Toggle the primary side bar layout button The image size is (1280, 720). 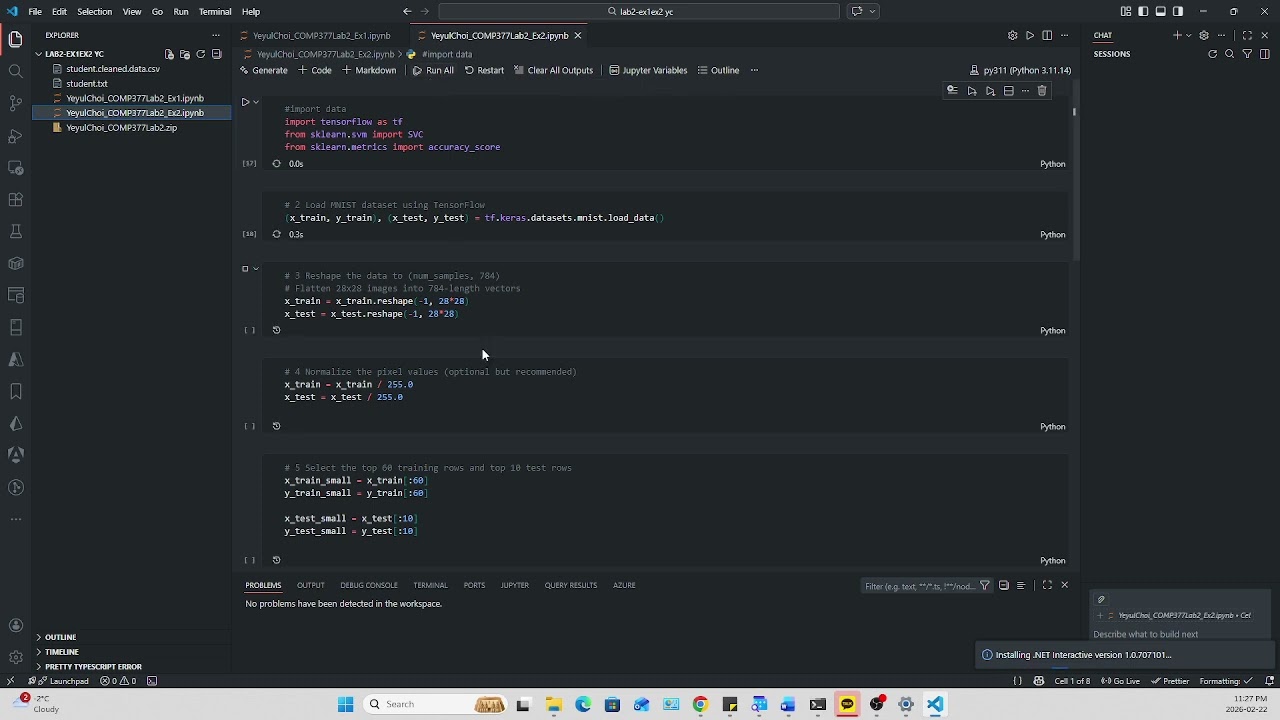[x=1143, y=12]
